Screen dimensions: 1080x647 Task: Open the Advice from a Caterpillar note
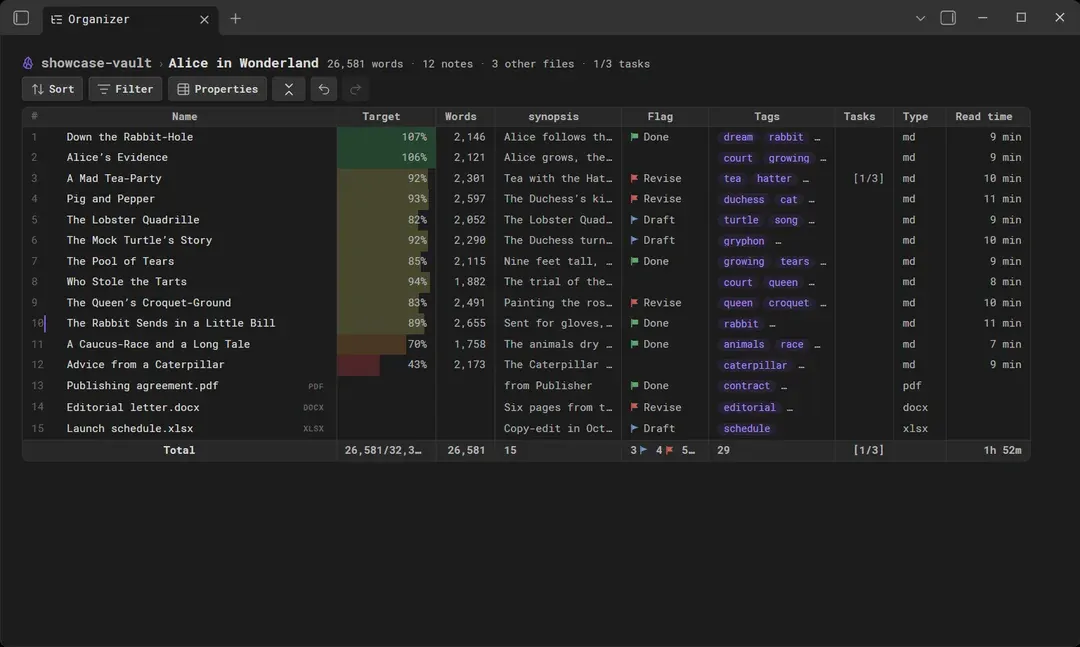tap(145, 364)
